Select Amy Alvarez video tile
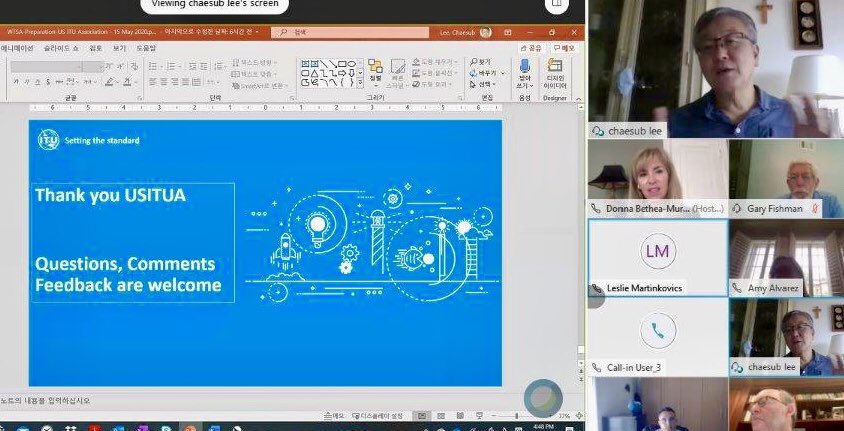Viewport: 844px width, 431px height. [x=786, y=258]
